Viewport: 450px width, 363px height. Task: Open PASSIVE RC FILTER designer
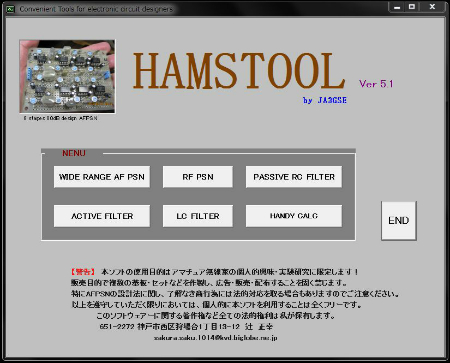[x=294, y=177]
